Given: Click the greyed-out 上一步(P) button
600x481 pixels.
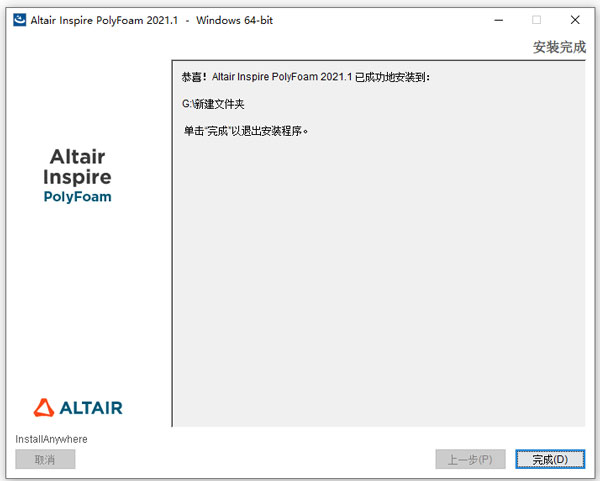Looking at the screenshot, I should (x=470, y=459).
